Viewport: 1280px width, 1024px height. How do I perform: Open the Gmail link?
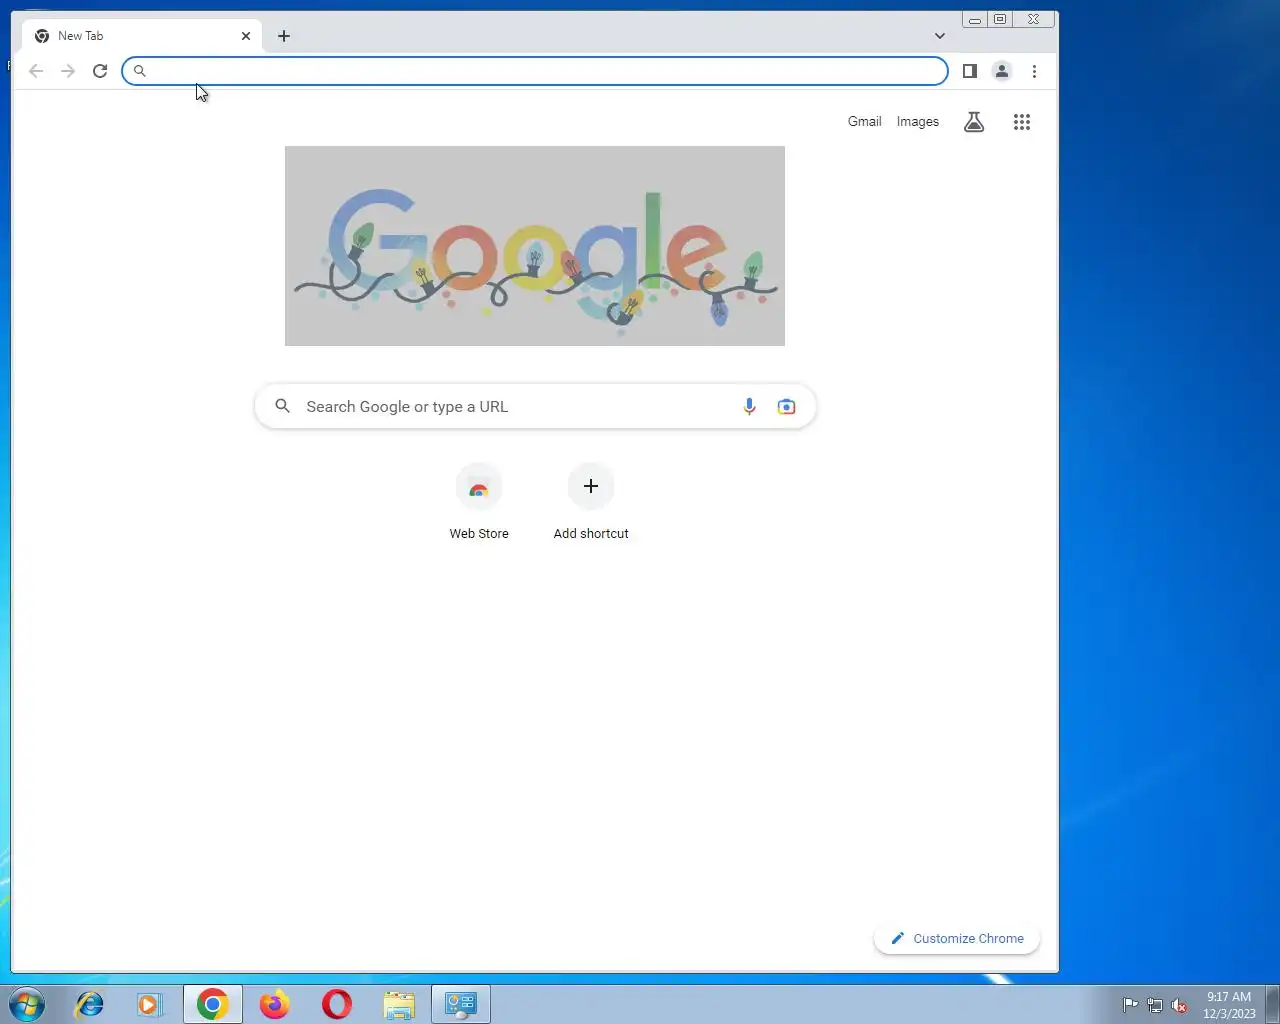click(x=865, y=122)
